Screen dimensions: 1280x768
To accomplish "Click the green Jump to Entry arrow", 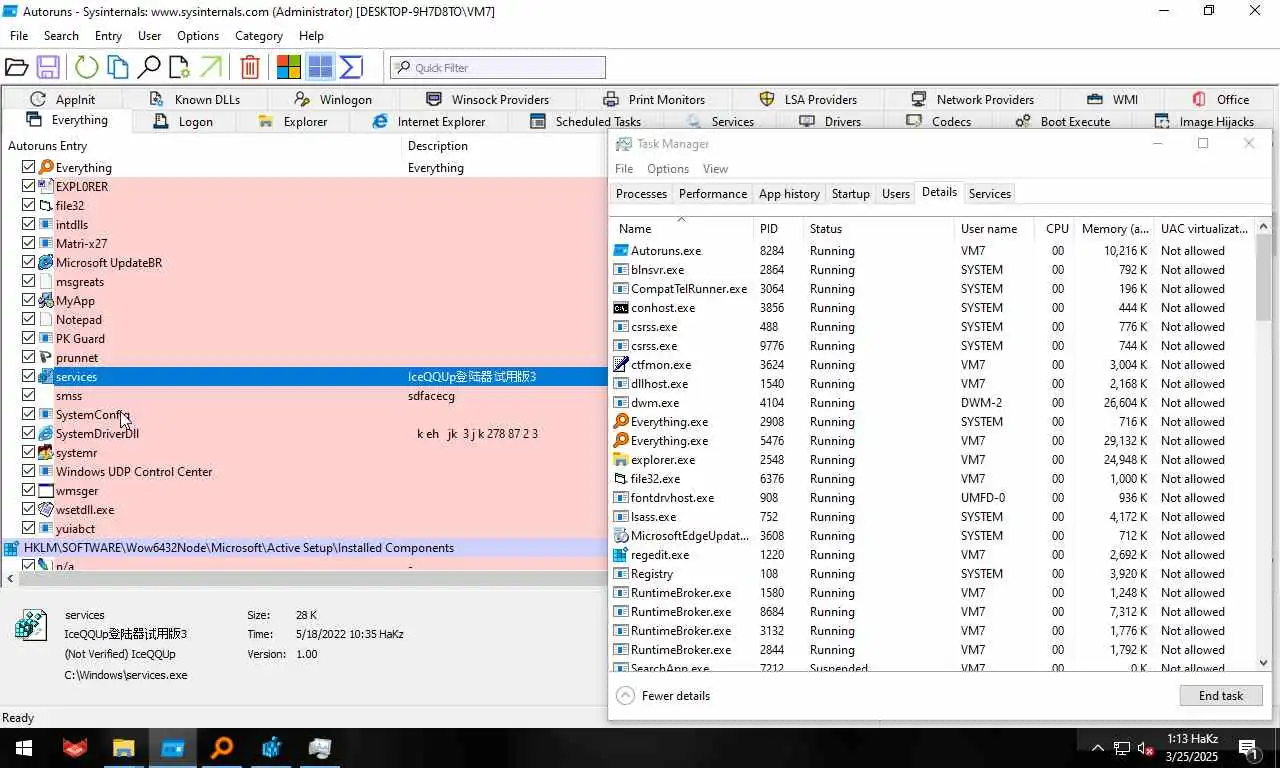I will point(210,67).
